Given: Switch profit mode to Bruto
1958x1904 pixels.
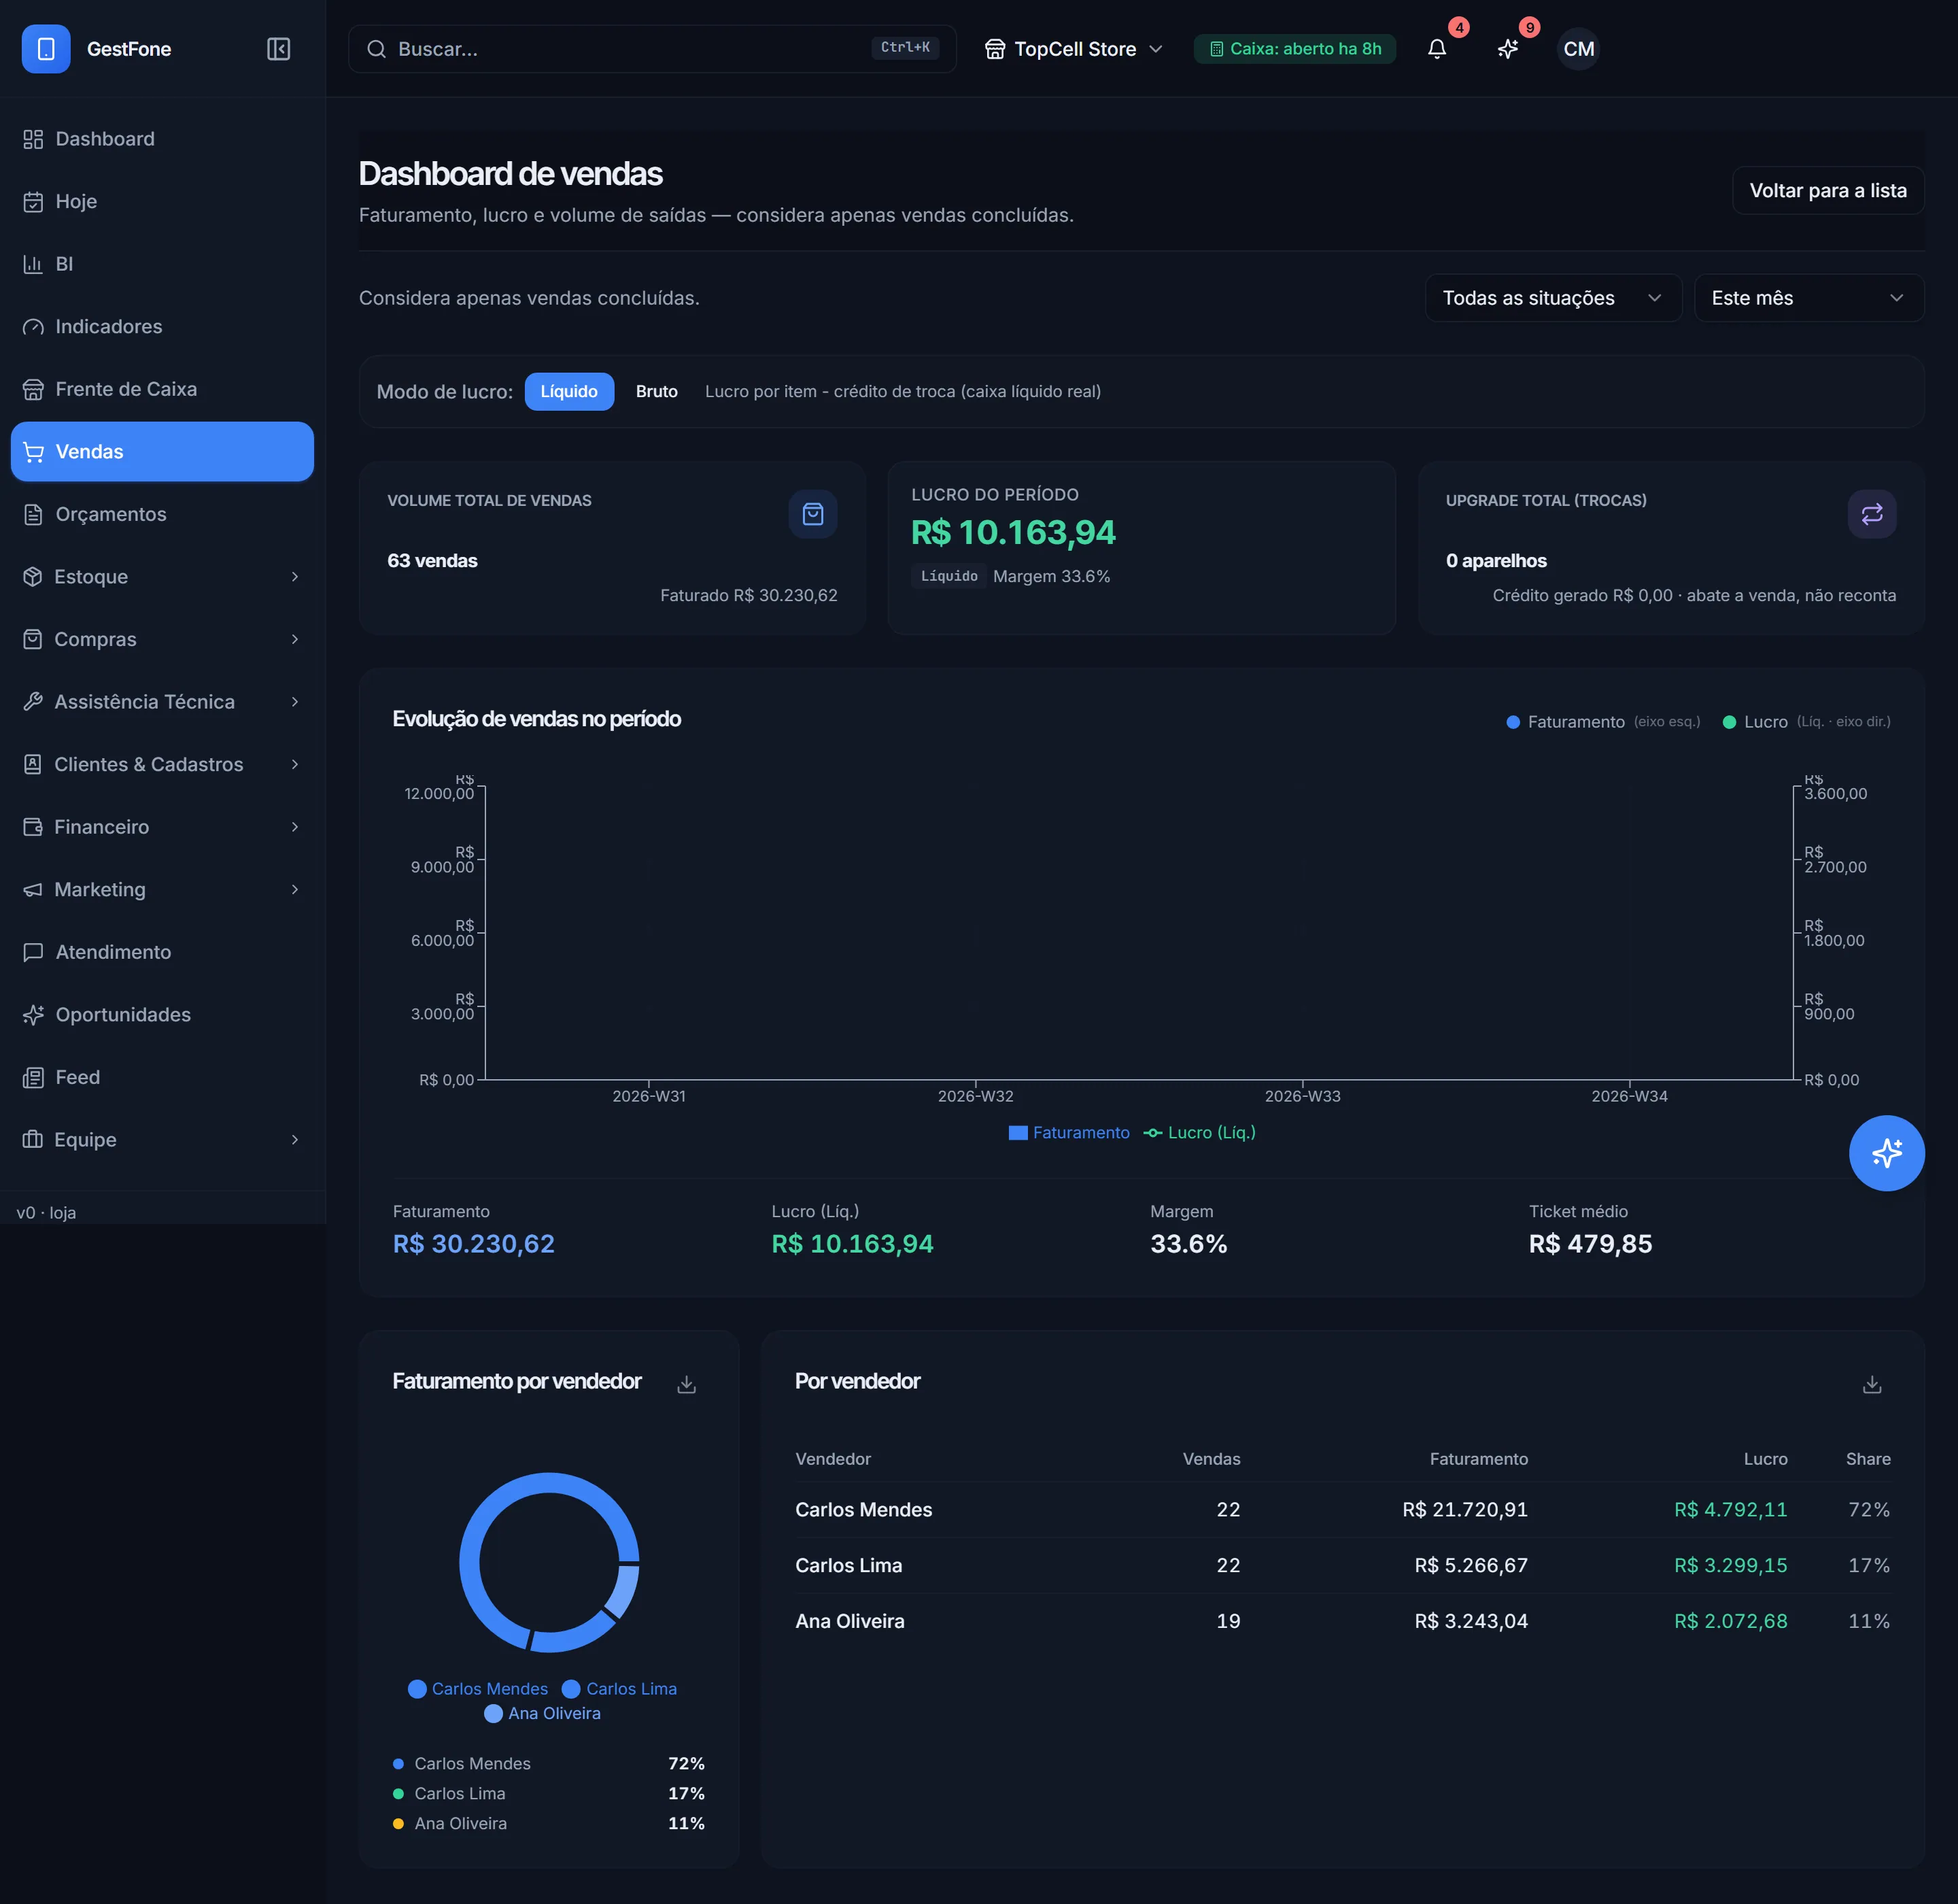Looking at the screenshot, I should click(657, 392).
